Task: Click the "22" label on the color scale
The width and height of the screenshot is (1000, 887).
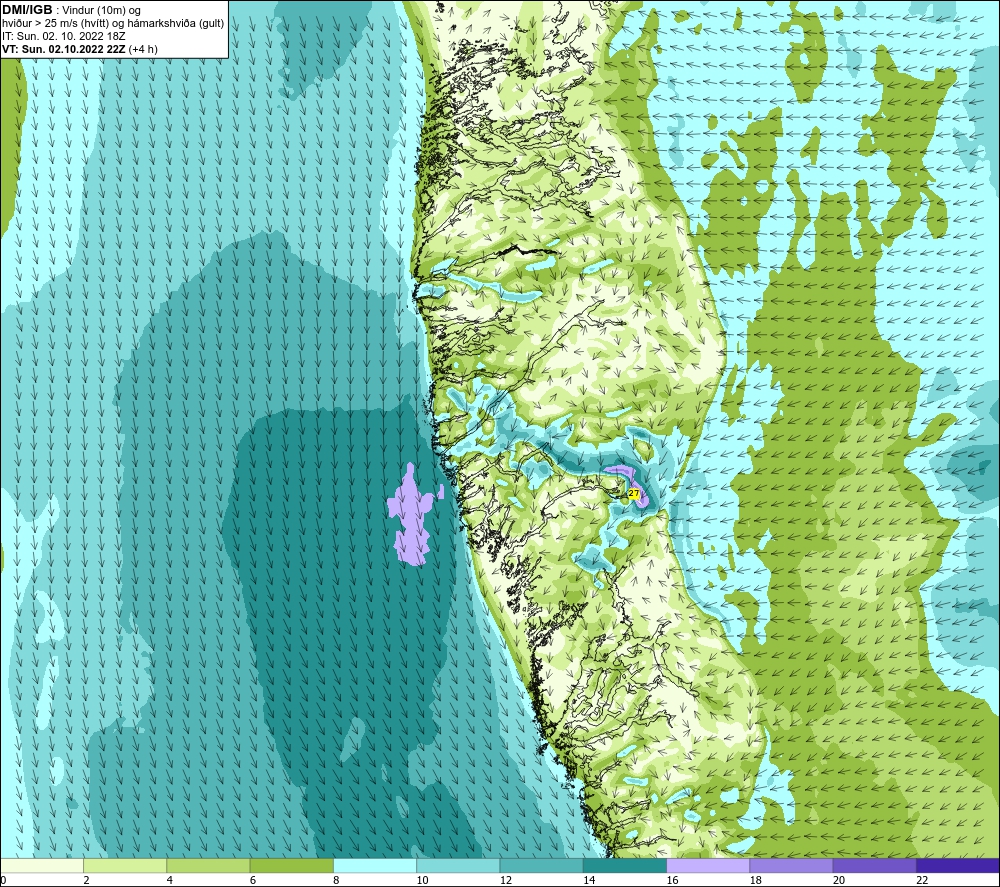Action: tap(922, 880)
